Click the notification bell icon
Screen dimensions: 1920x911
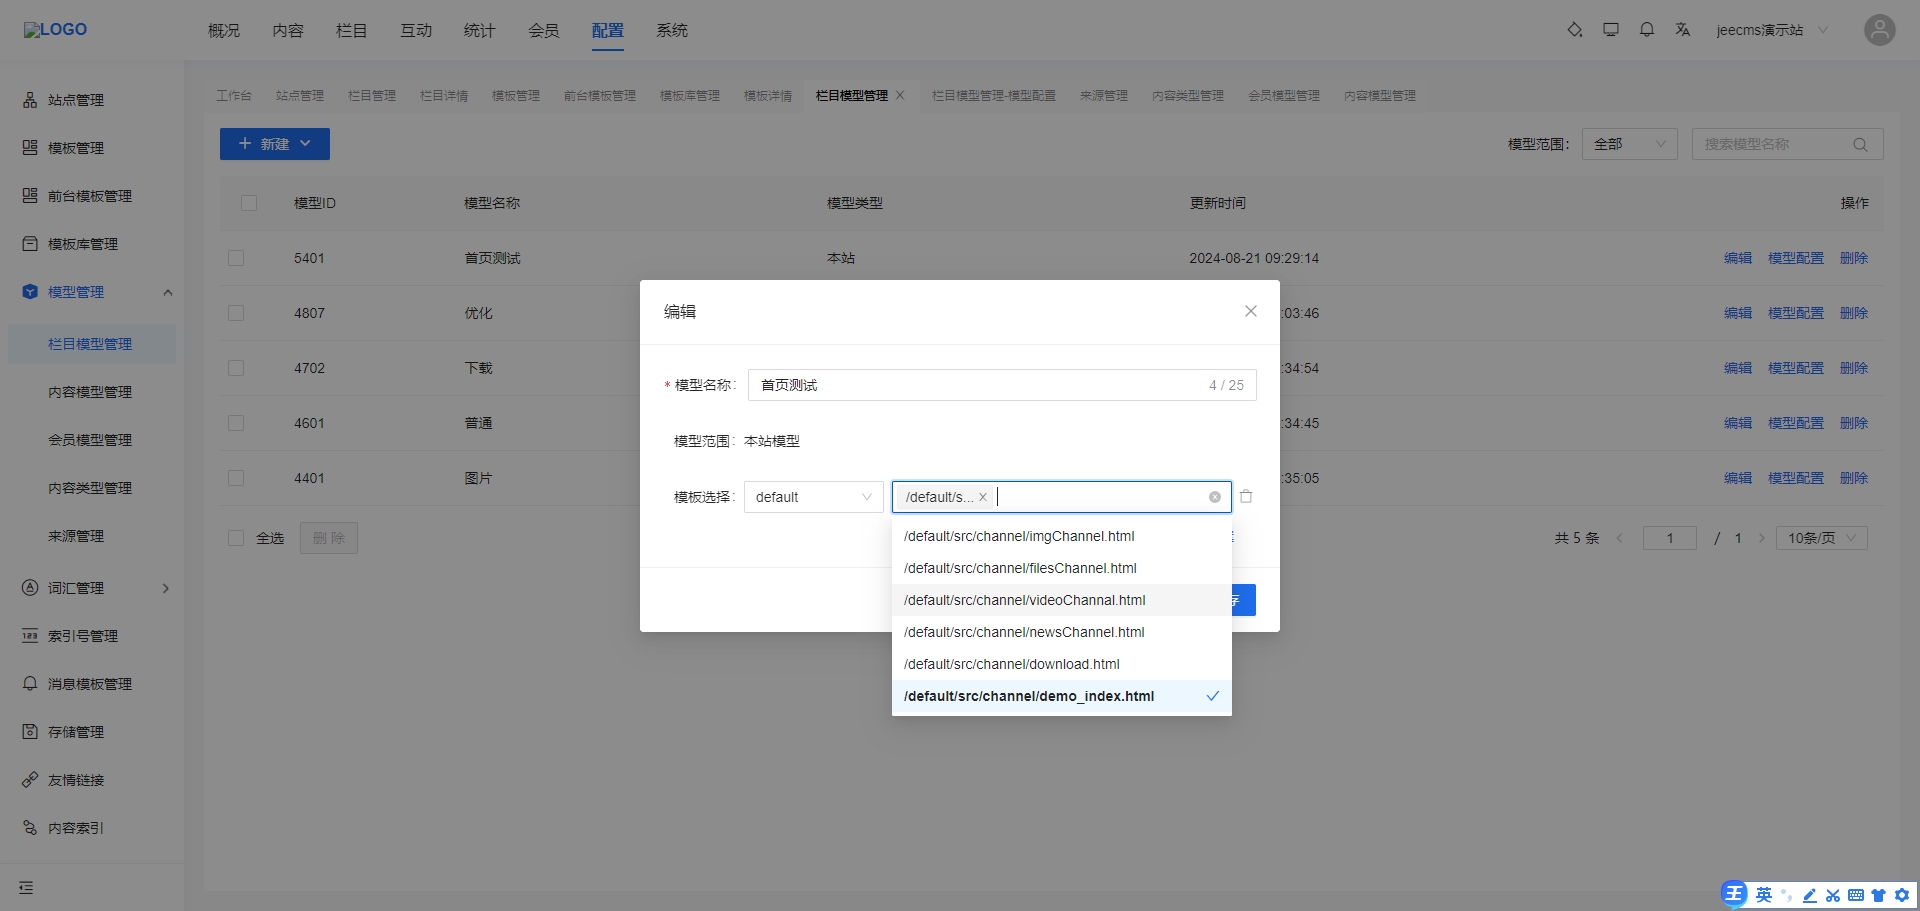(1646, 30)
